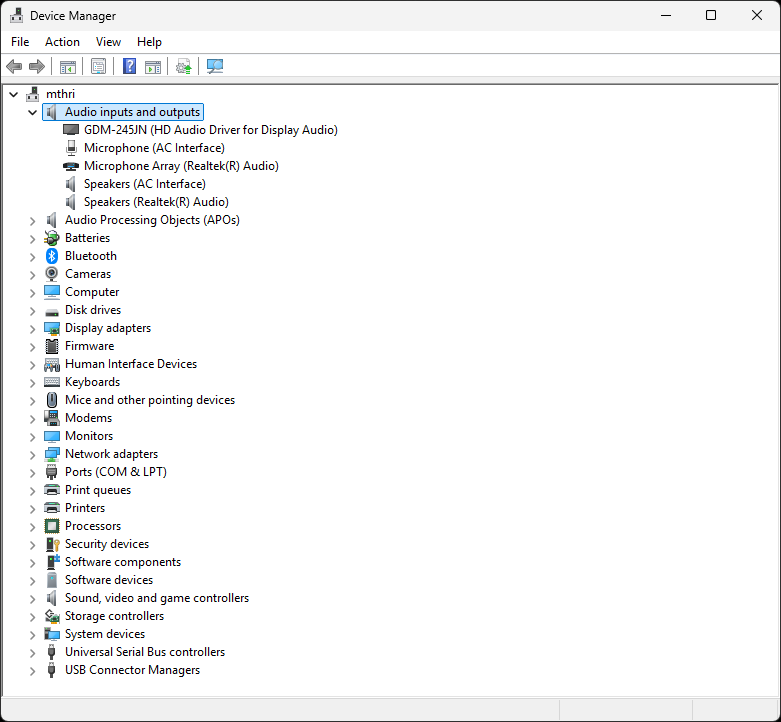This screenshot has width=781, height=722.
Task: Select the Network adapters label
Action: [x=112, y=454]
